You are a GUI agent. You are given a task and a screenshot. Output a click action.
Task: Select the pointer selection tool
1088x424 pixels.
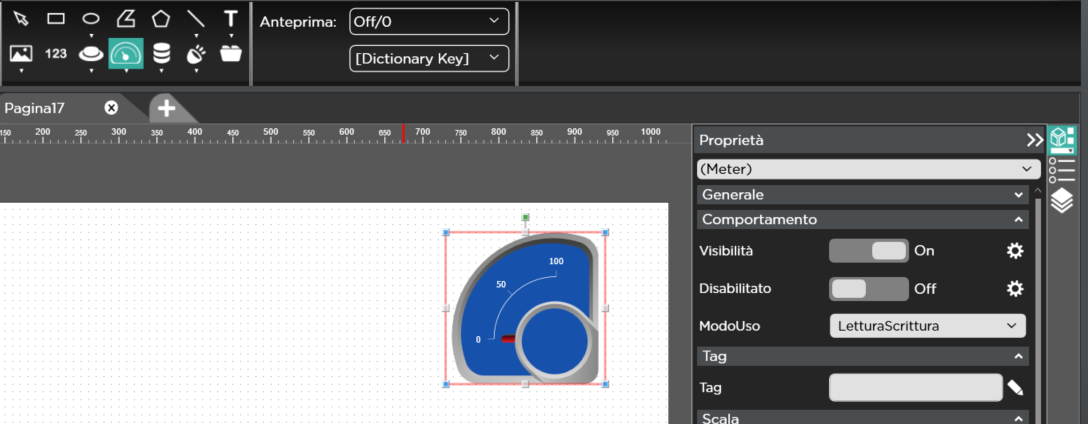(21, 18)
